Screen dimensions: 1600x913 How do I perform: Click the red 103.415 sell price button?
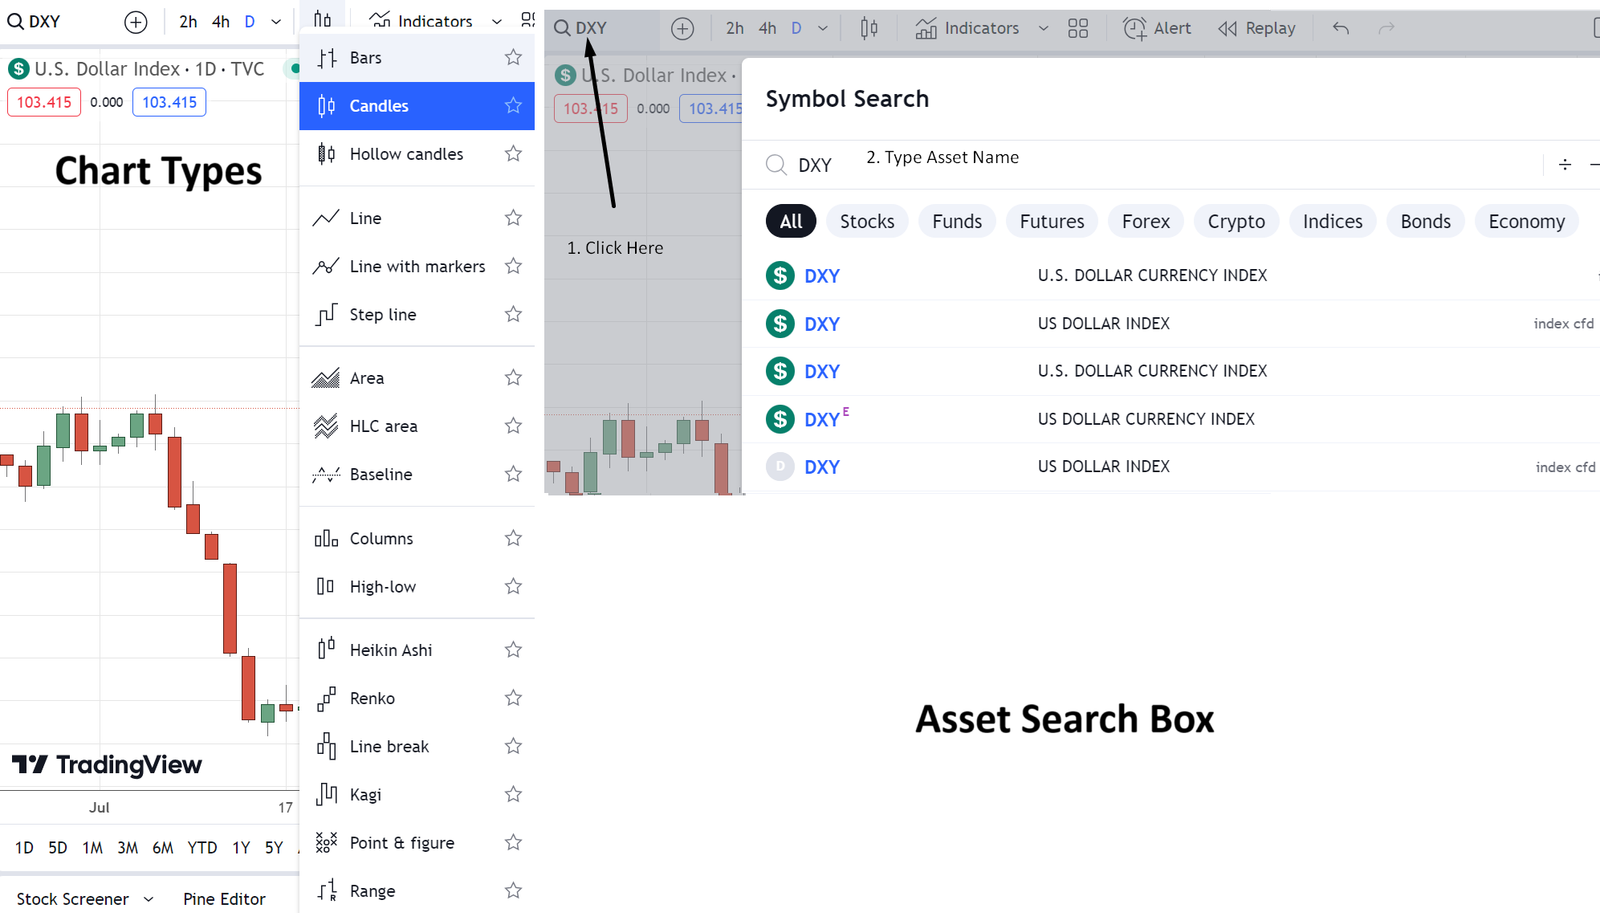click(x=44, y=102)
